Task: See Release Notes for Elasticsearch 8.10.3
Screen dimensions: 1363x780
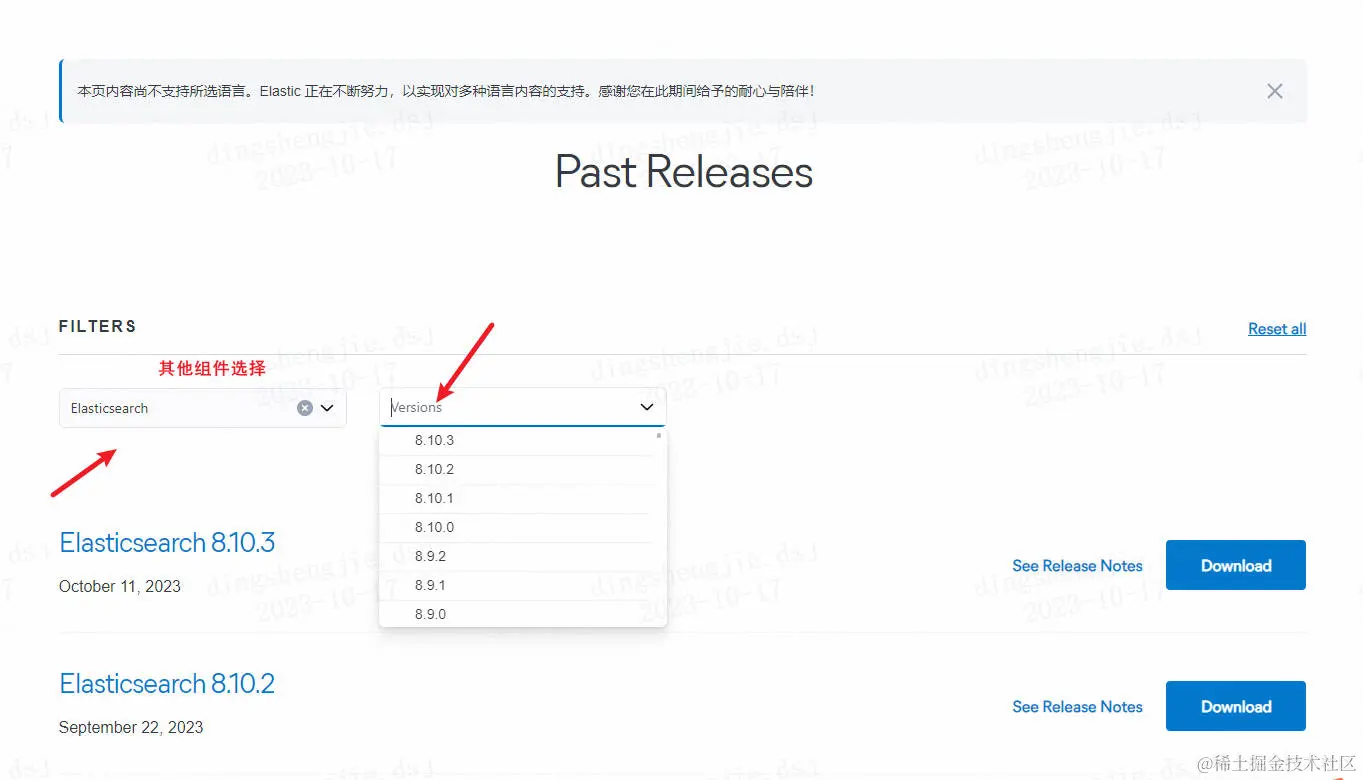Action: 1077,566
